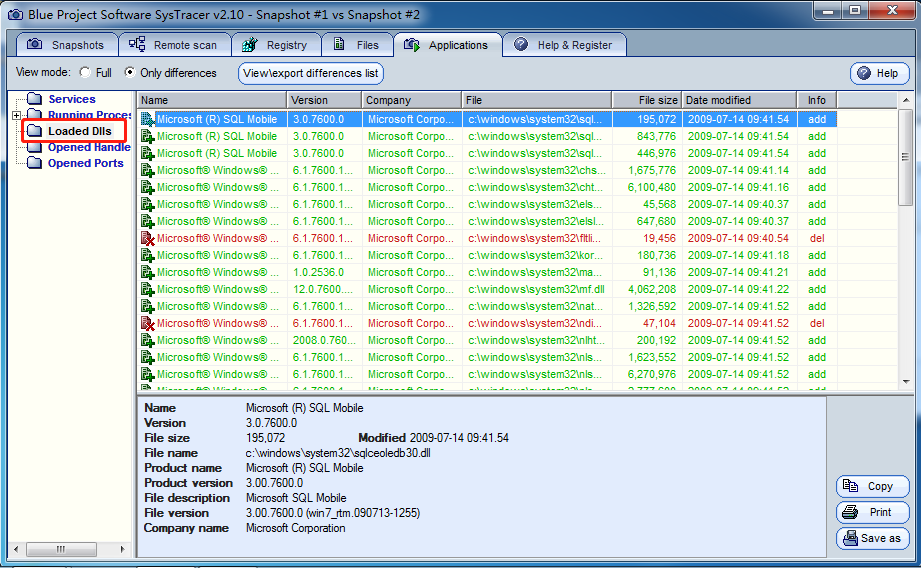This screenshot has height=568, width=921.
Task: Go to the Files tab
Action: [x=357, y=45]
